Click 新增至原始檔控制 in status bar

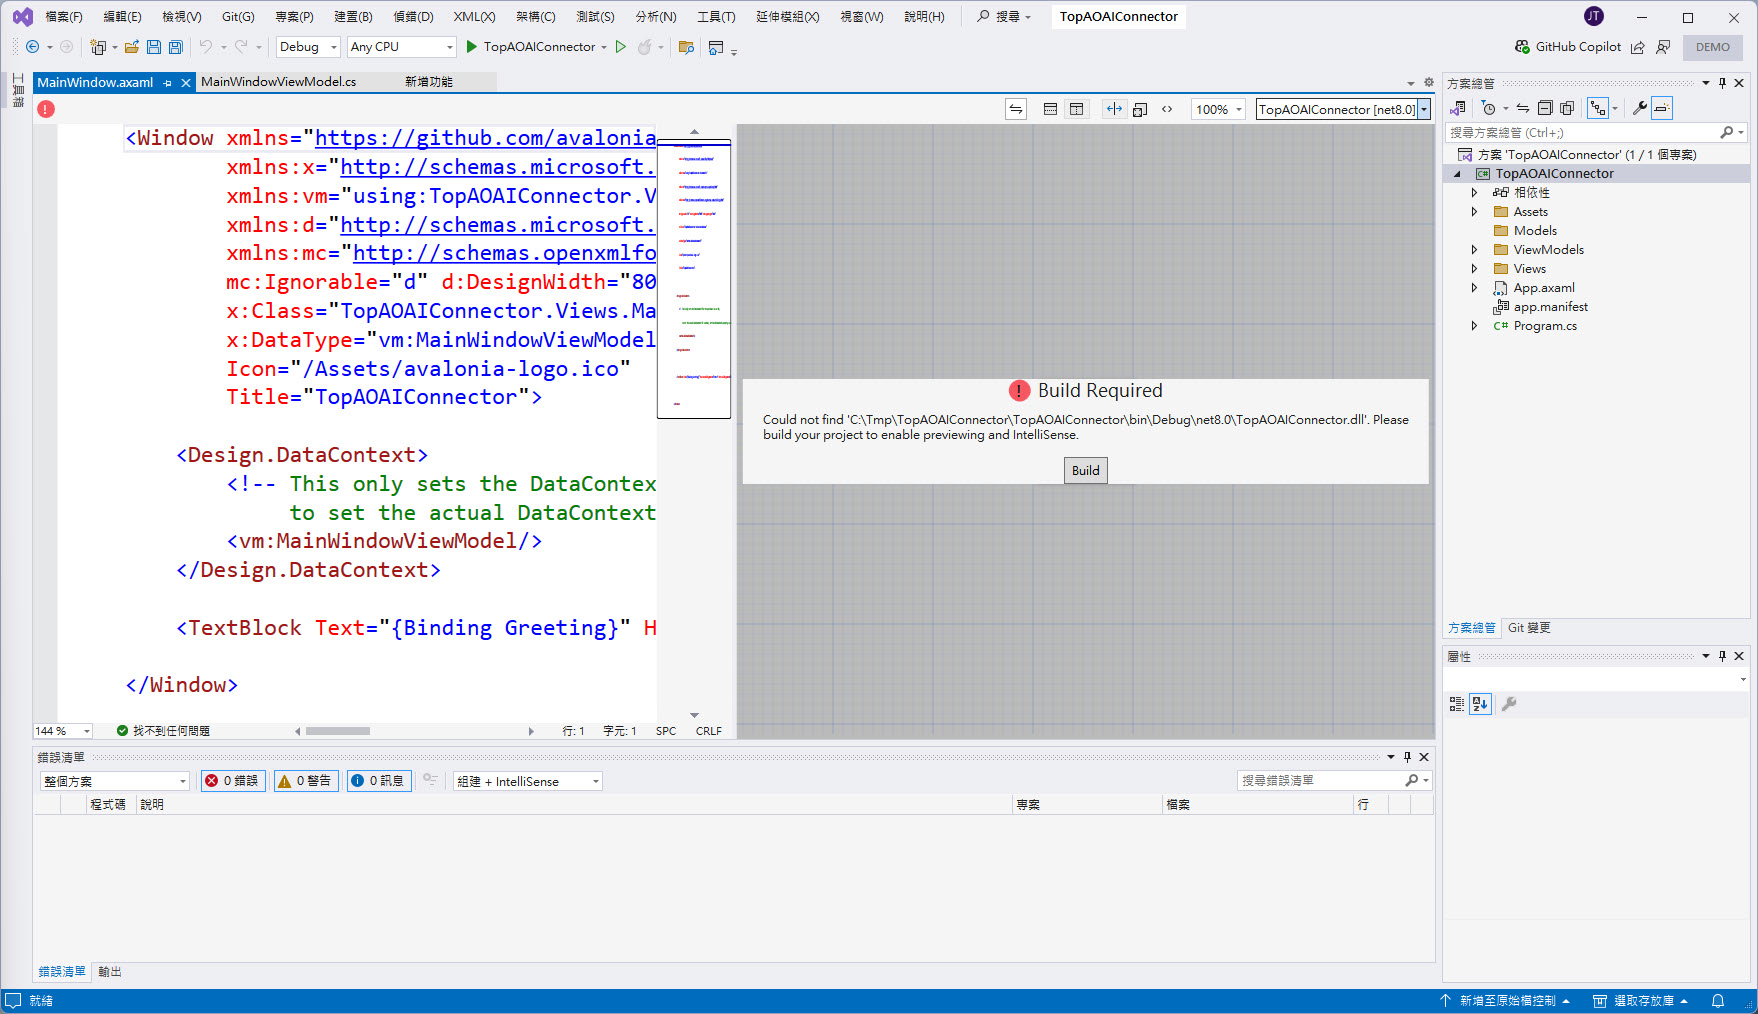(x=1506, y=1001)
